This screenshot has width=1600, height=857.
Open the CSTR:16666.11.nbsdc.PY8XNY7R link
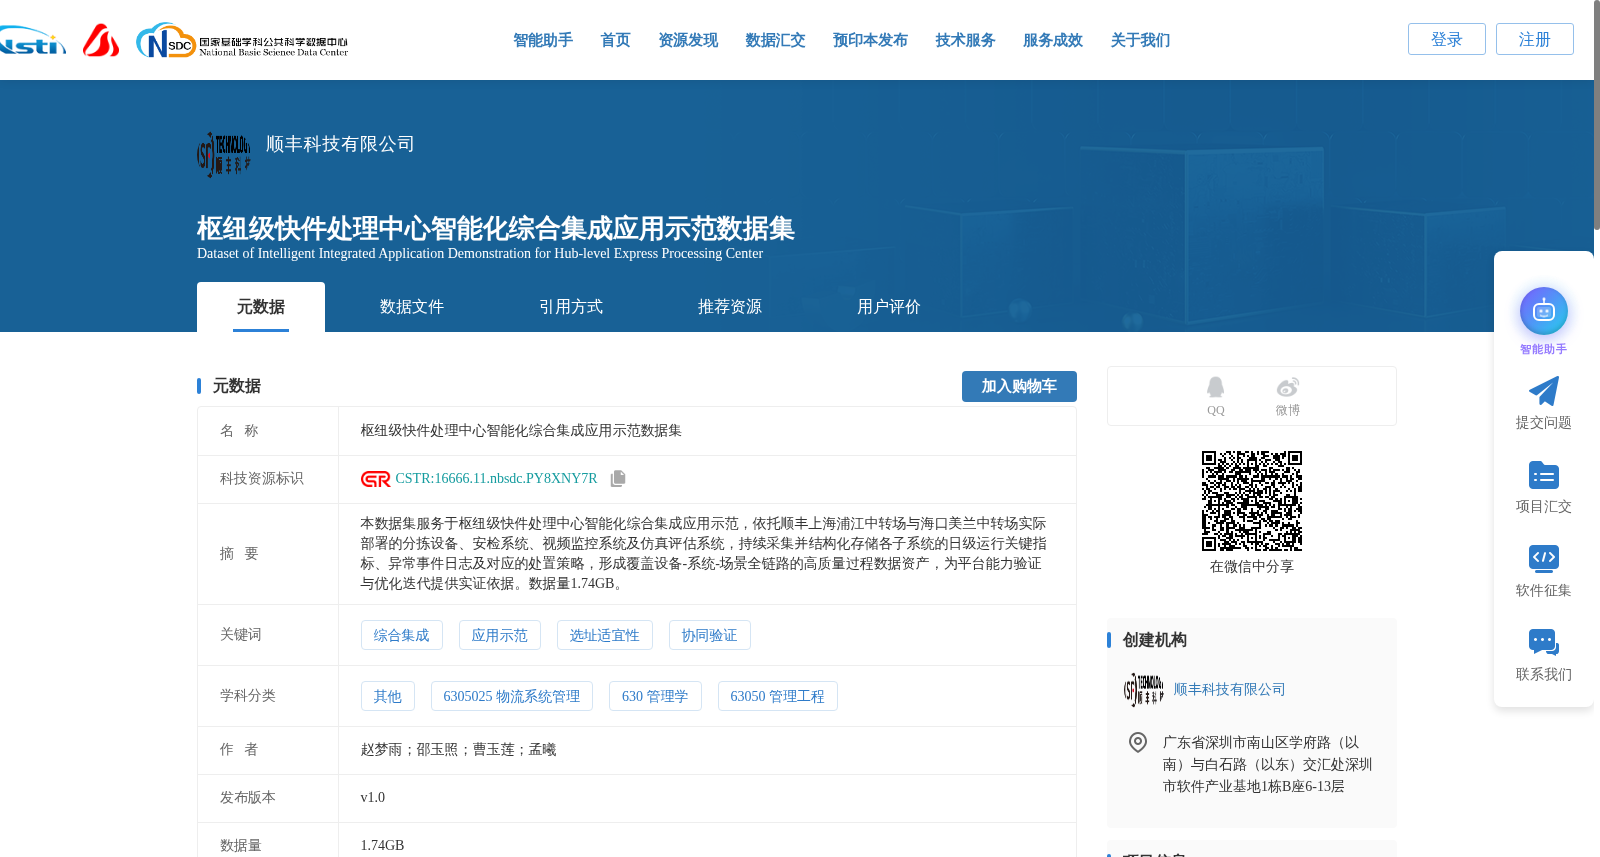[496, 479]
